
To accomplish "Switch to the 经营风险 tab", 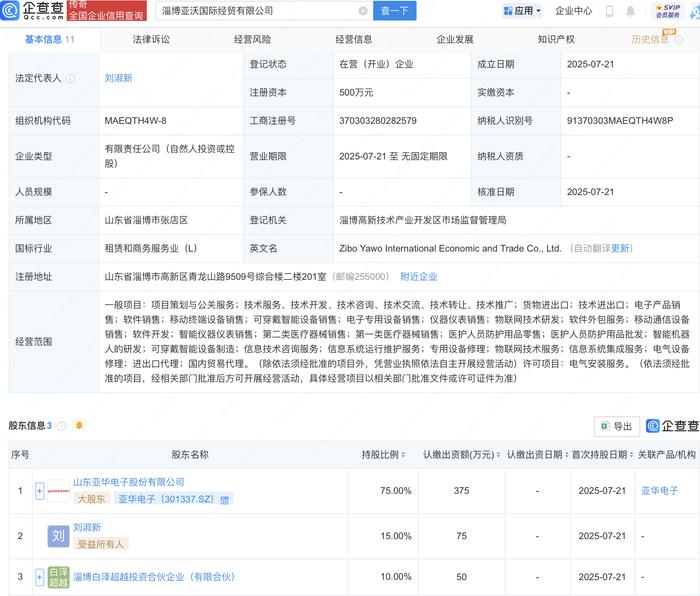I will pyautogui.click(x=252, y=39).
